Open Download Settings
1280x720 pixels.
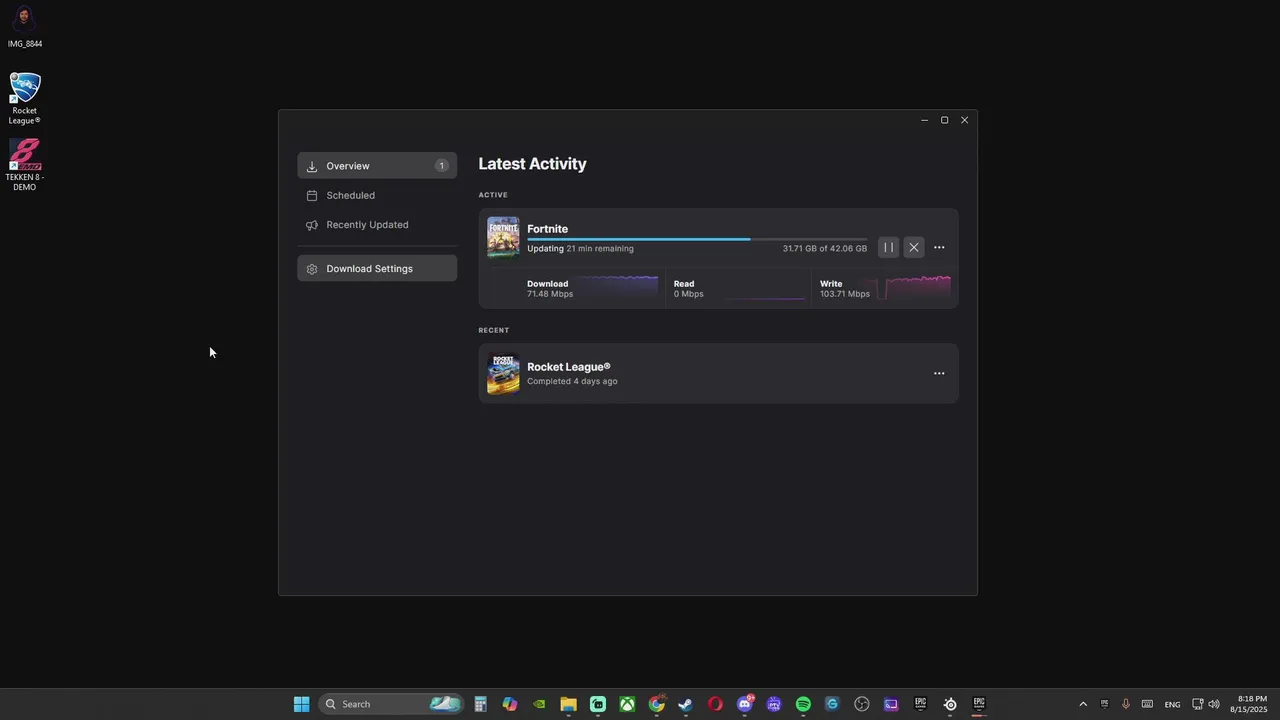(377, 268)
